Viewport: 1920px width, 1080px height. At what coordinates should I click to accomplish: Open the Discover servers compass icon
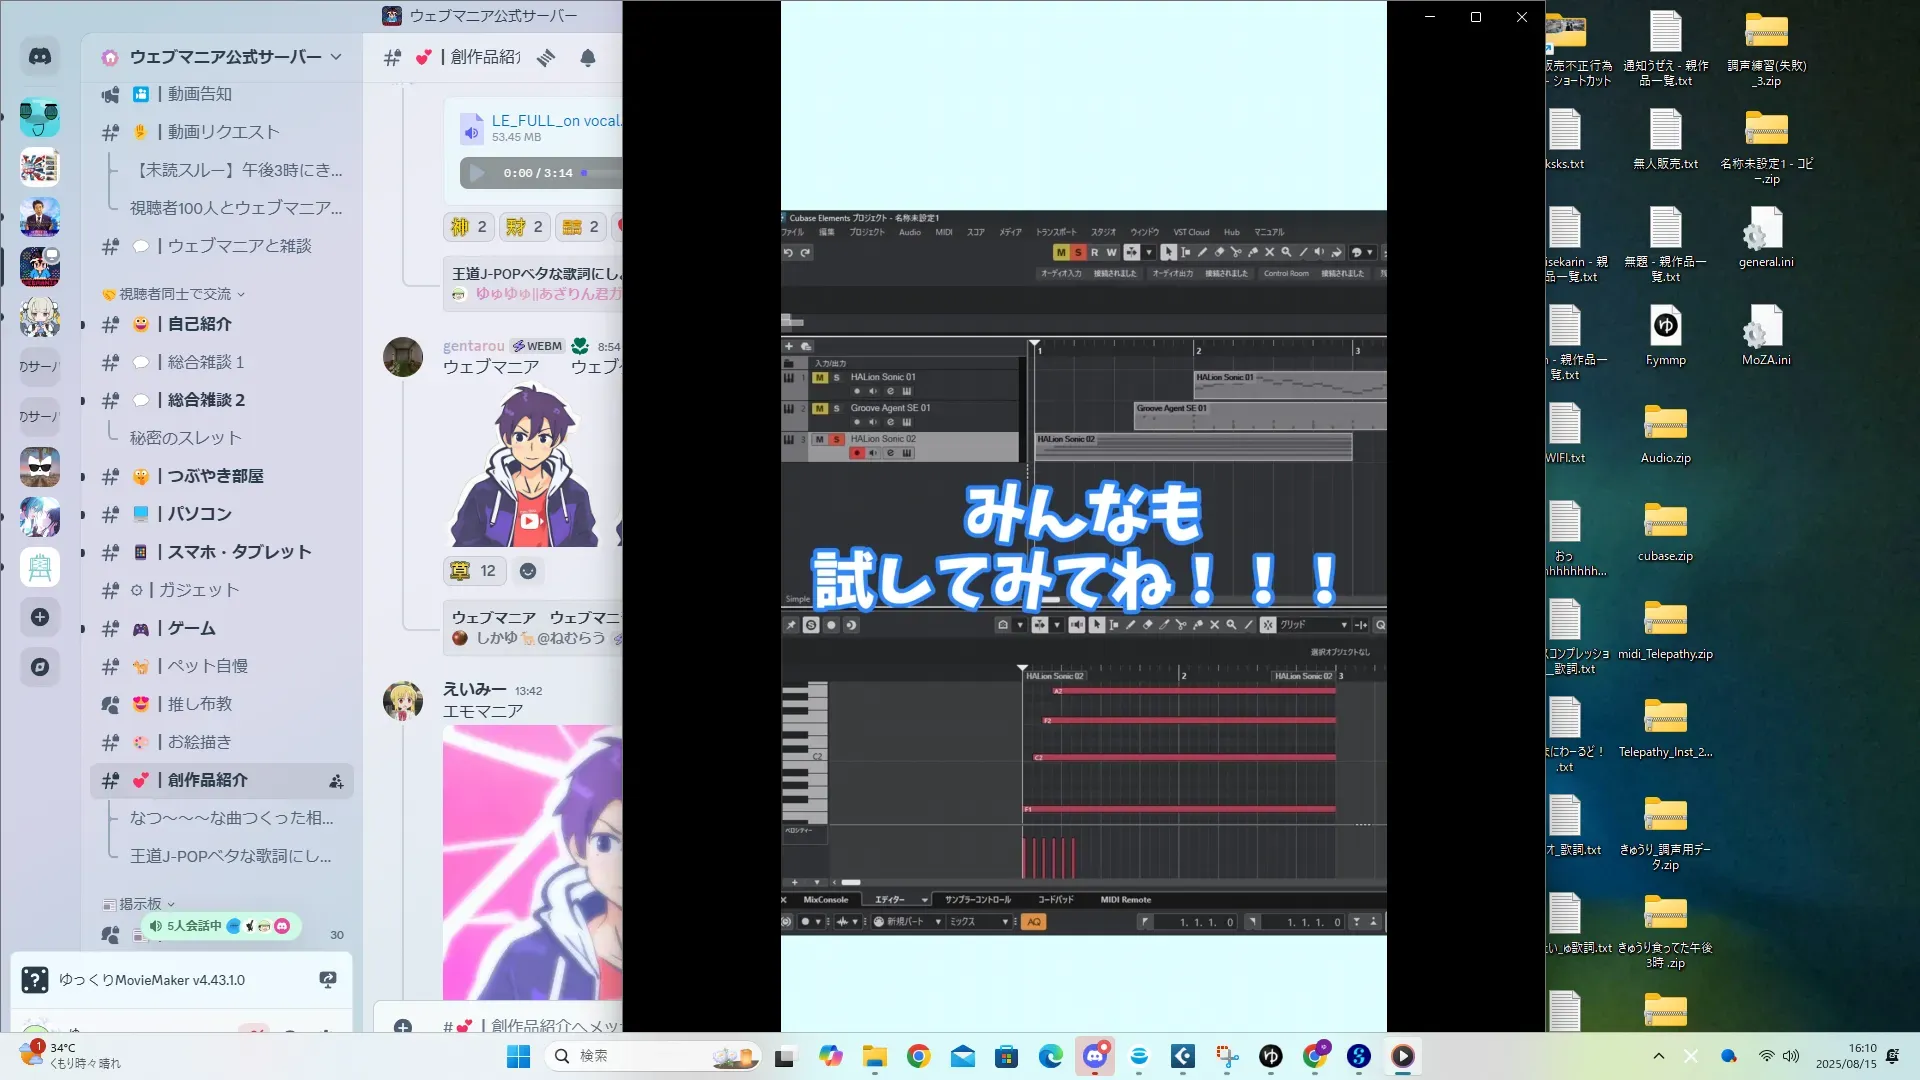pos(40,667)
